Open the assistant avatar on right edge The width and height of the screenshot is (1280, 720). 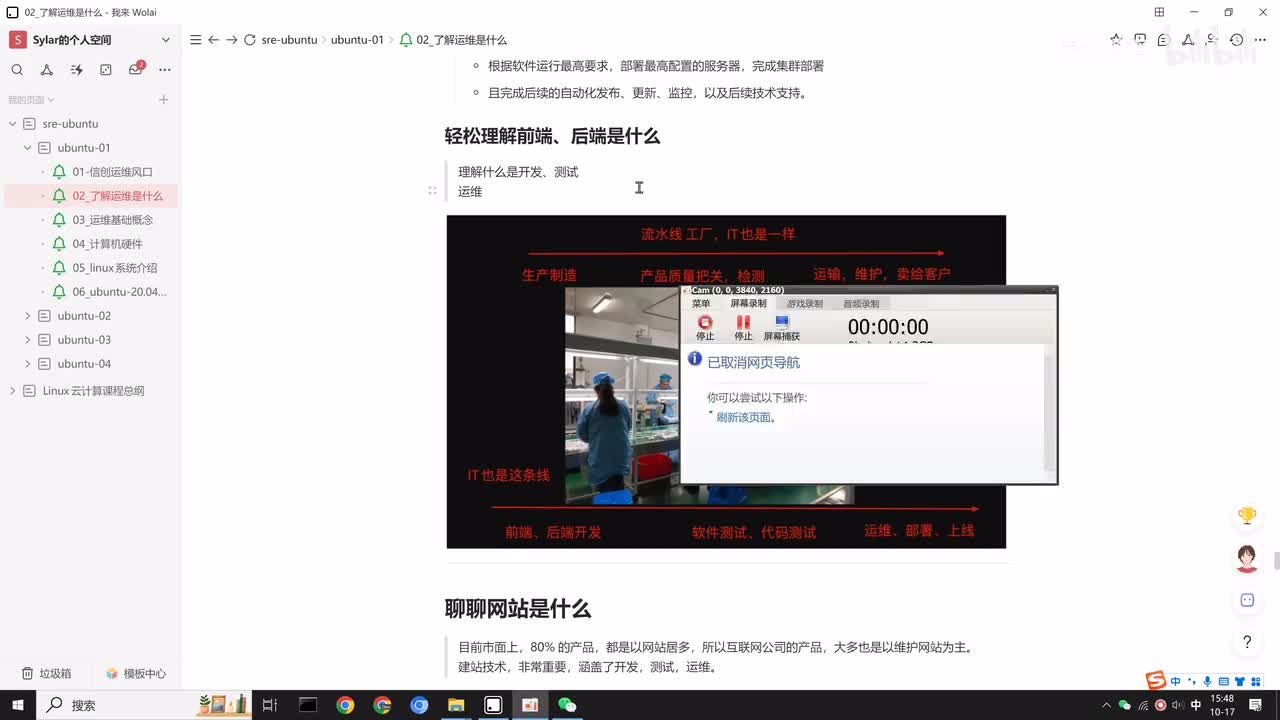pyautogui.click(x=1247, y=558)
